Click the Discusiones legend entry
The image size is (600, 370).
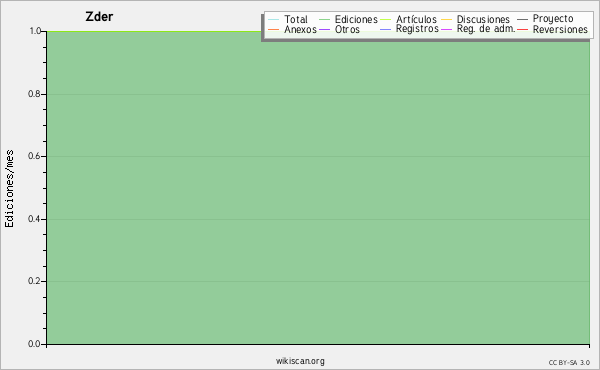pos(475,19)
